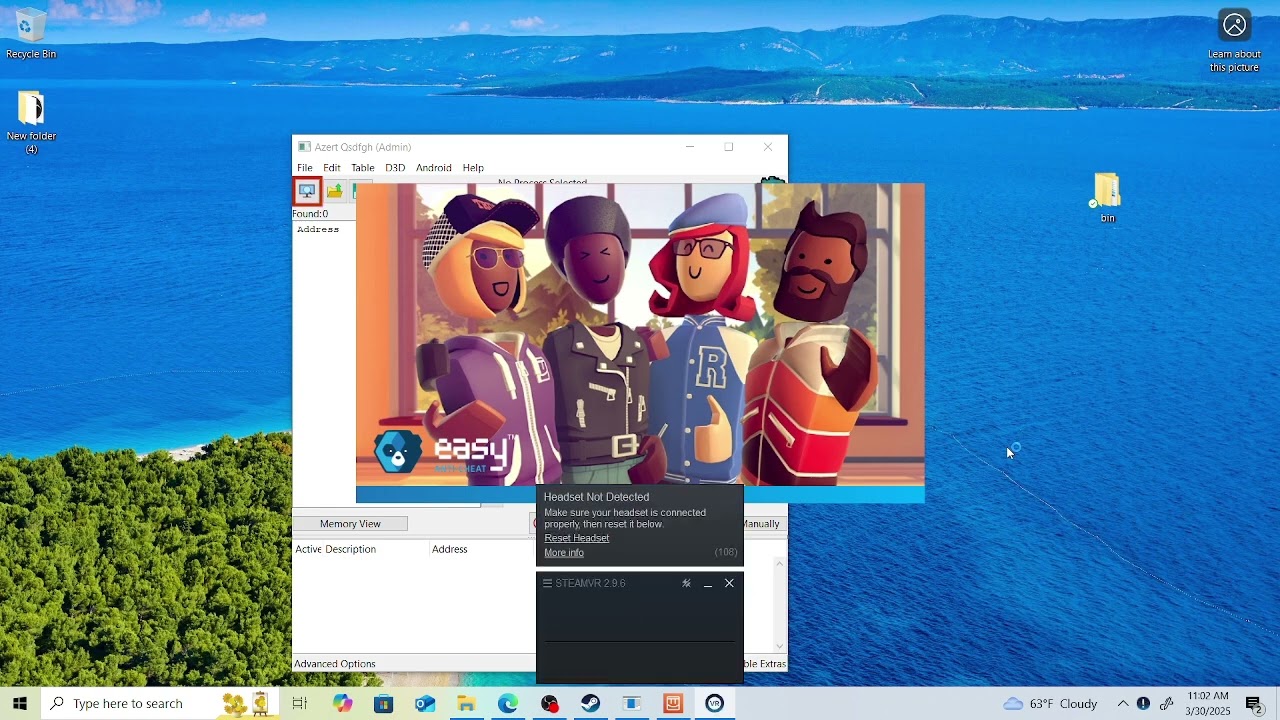Select the bin folder on desktop
Viewport: 1280px width, 720px height.
click(1107, 197)
